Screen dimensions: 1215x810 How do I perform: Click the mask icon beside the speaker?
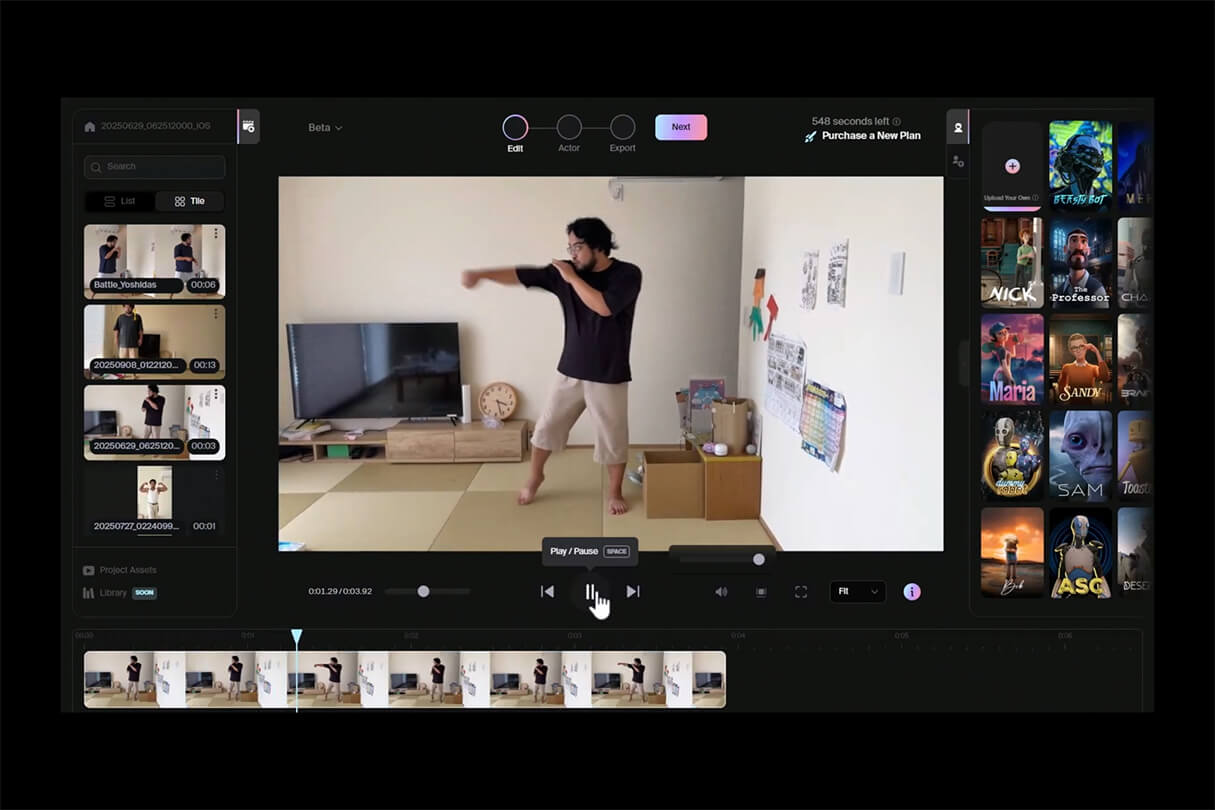coord(761,591)
